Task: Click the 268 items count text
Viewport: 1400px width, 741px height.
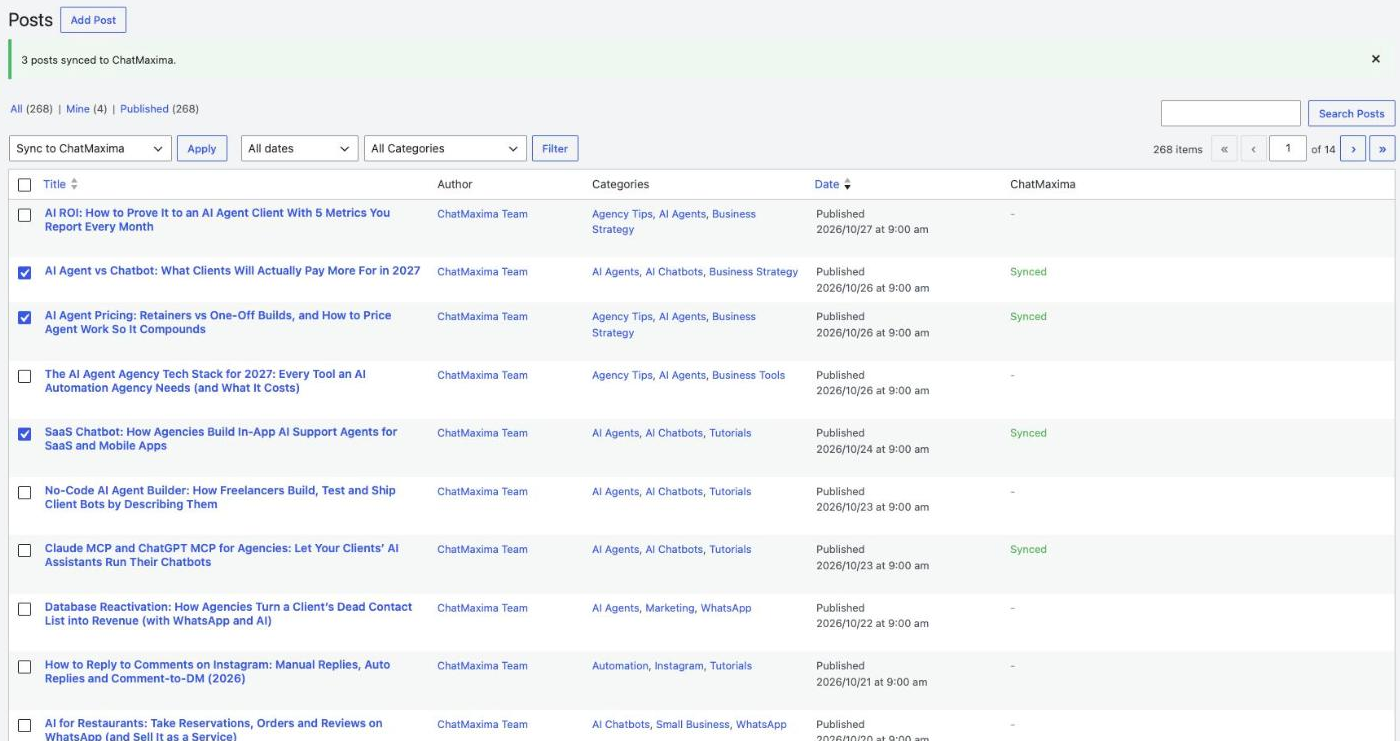Action: [x=1177, y=149]
